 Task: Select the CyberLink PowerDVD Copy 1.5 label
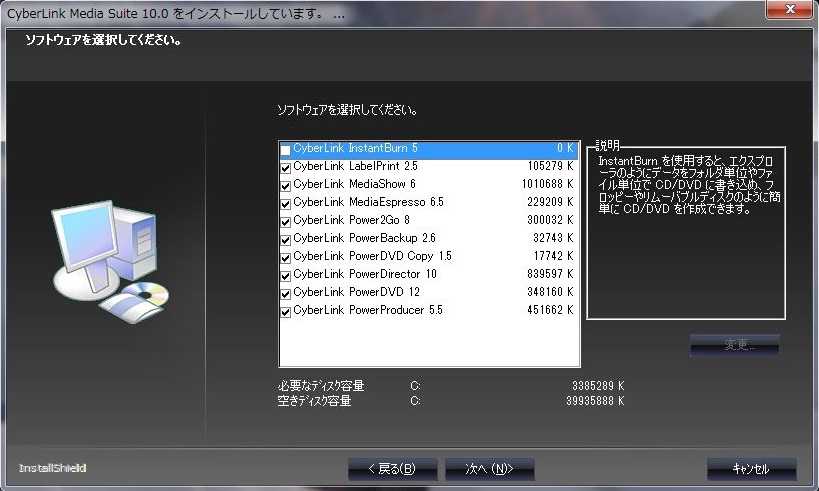pyautogui.click(x=372, y=256)
